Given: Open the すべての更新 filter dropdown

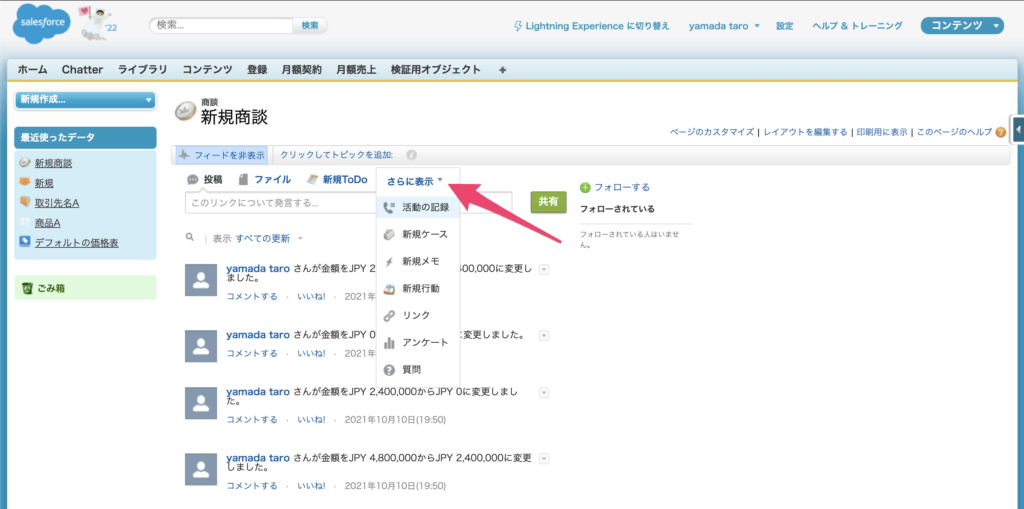Looking at the screenshot, I should pyautogui.click(x=269, y=238).
